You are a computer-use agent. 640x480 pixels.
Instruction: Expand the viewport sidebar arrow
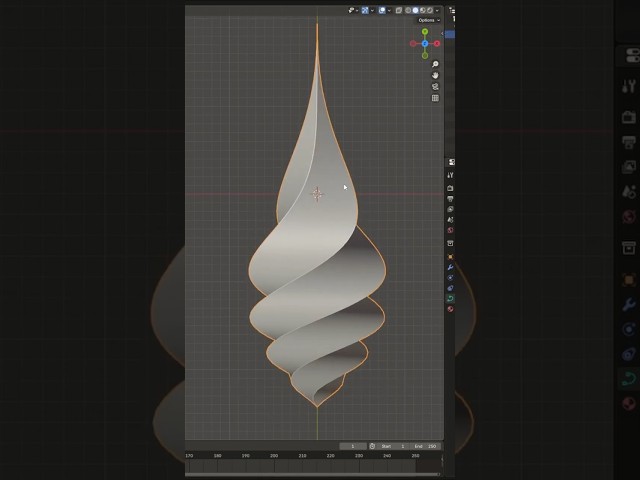[x=442, y=33]
